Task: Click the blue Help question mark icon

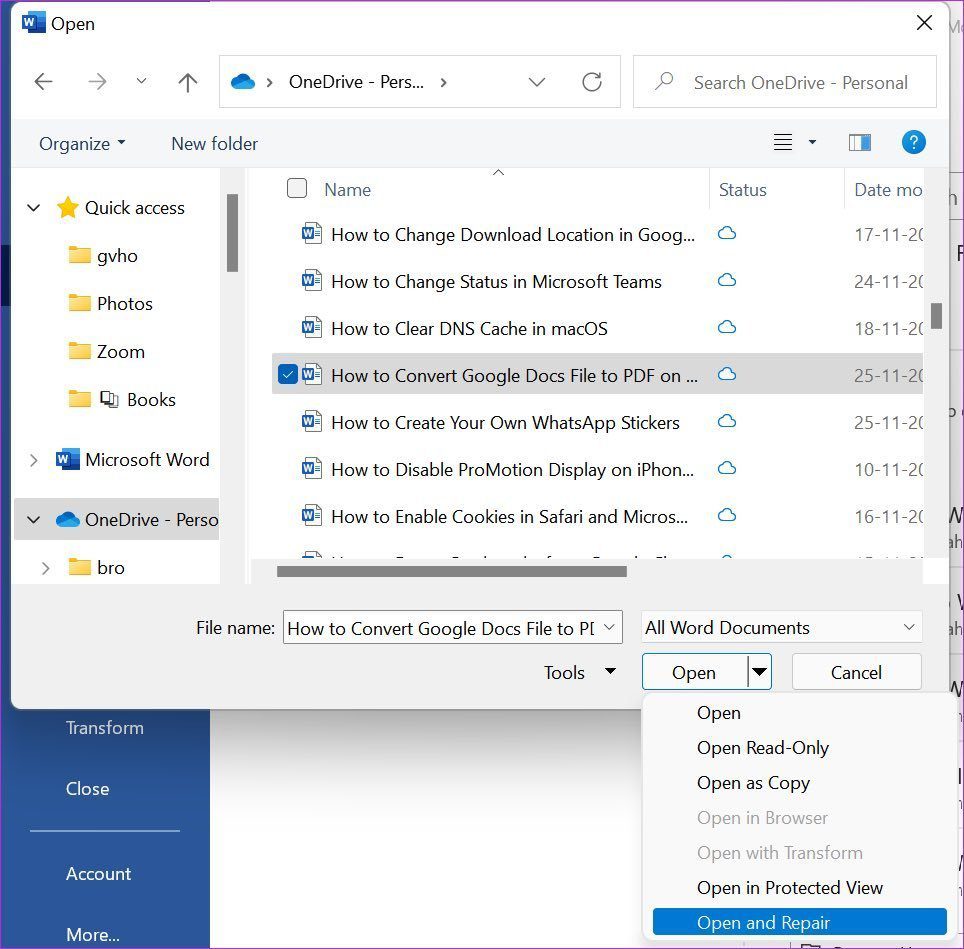Action: point(913,143)
